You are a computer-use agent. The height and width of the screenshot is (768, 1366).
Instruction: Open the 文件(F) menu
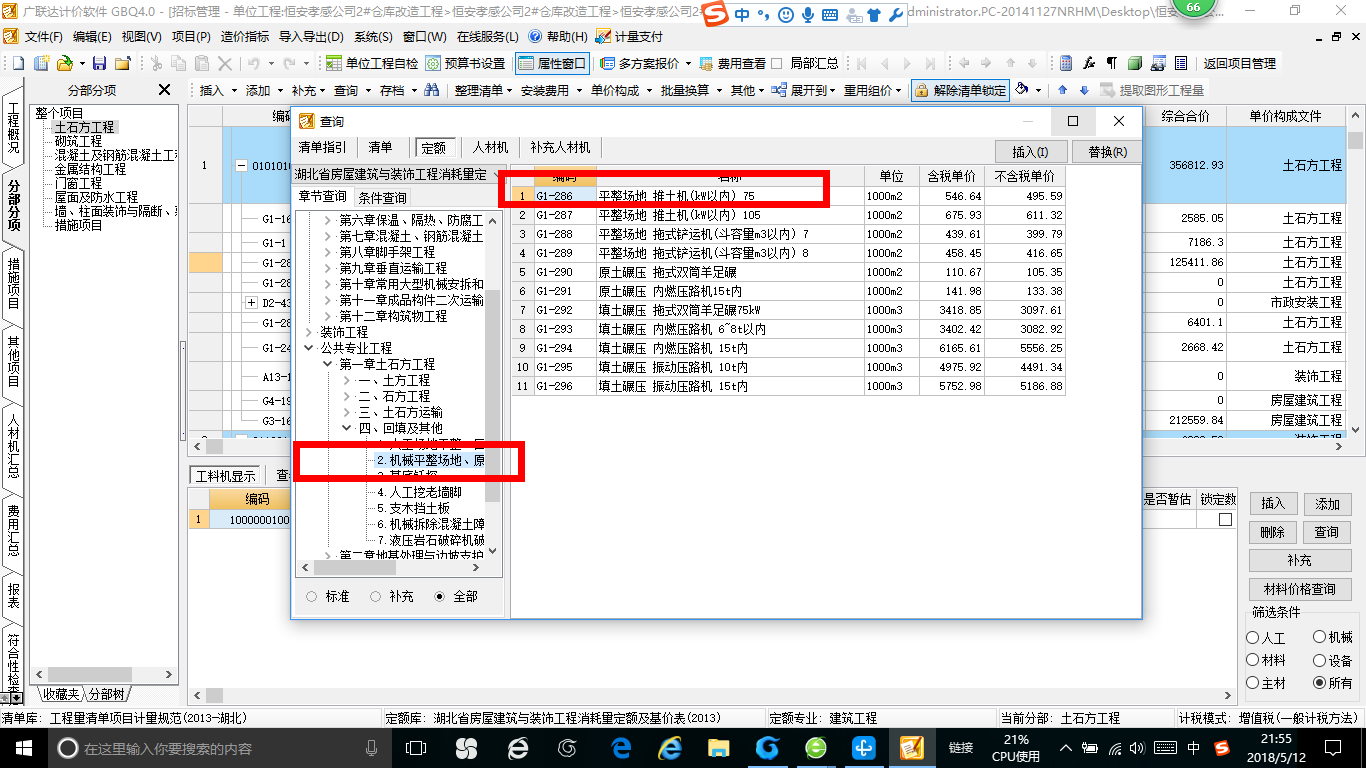point(43,37)
